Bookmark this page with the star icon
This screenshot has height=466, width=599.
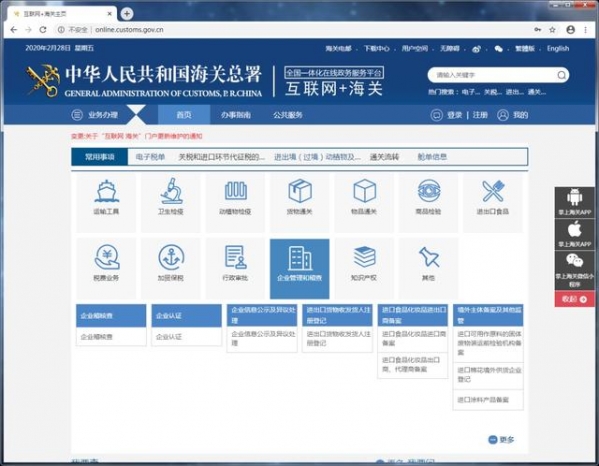pos(552,30)
